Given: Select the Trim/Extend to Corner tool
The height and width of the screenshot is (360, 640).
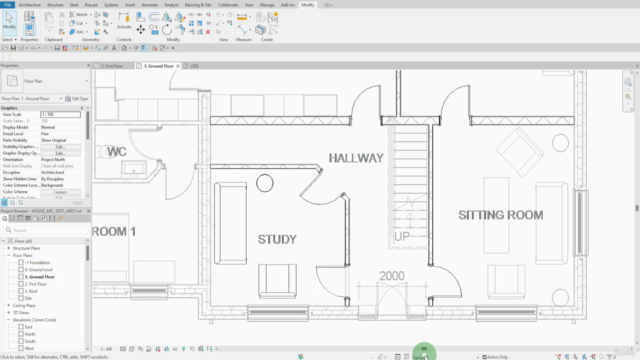Looking at the screenshot, I should pyautogui.click(x=180, y=29).
